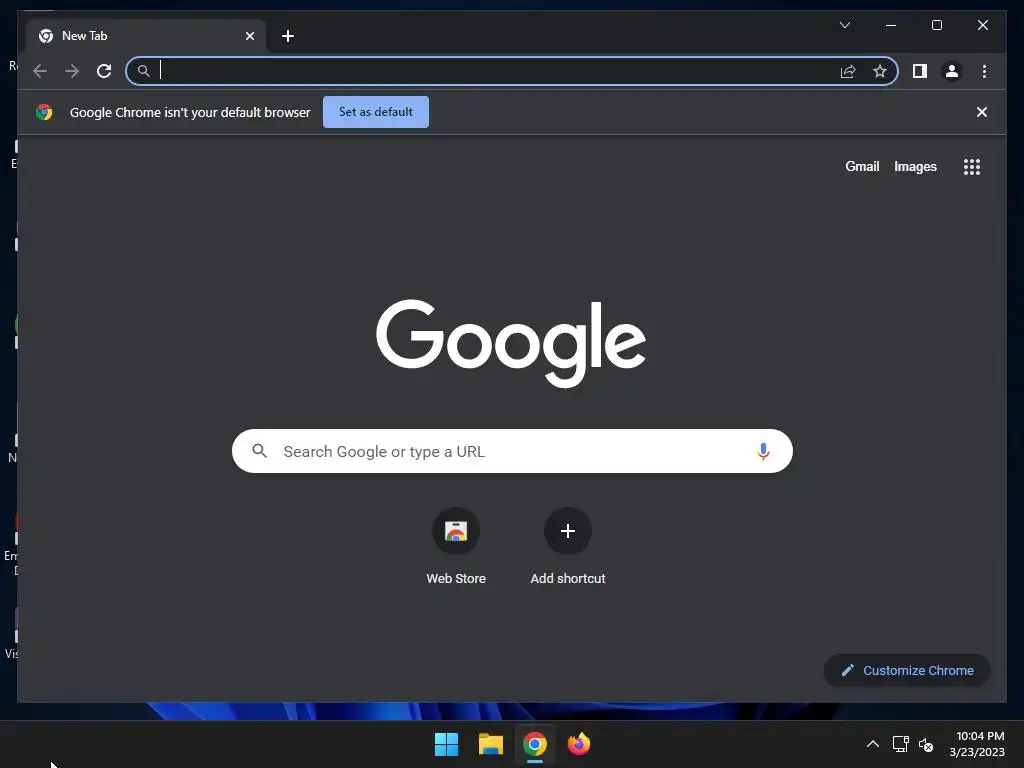Start voice search with microphone icon
Viewport: 1024px width, 768px height.
click(763, 451)
